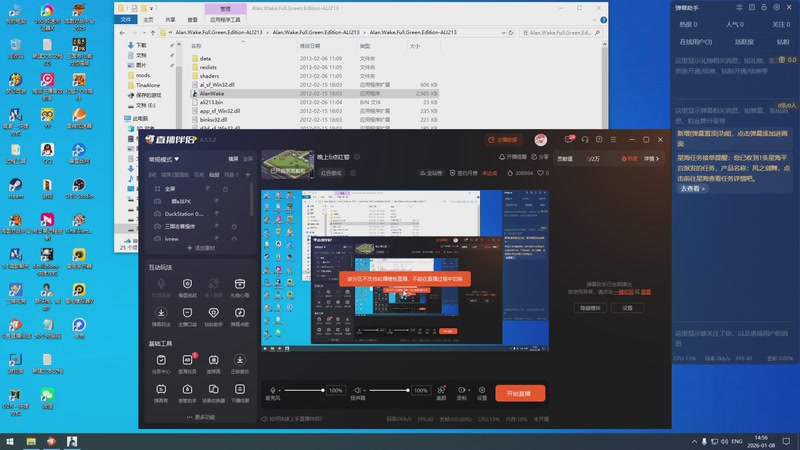The height and width of the screenshot is (450, 800).
Task: Open messages icon with red badge
Action: click(x=569, y=139)
